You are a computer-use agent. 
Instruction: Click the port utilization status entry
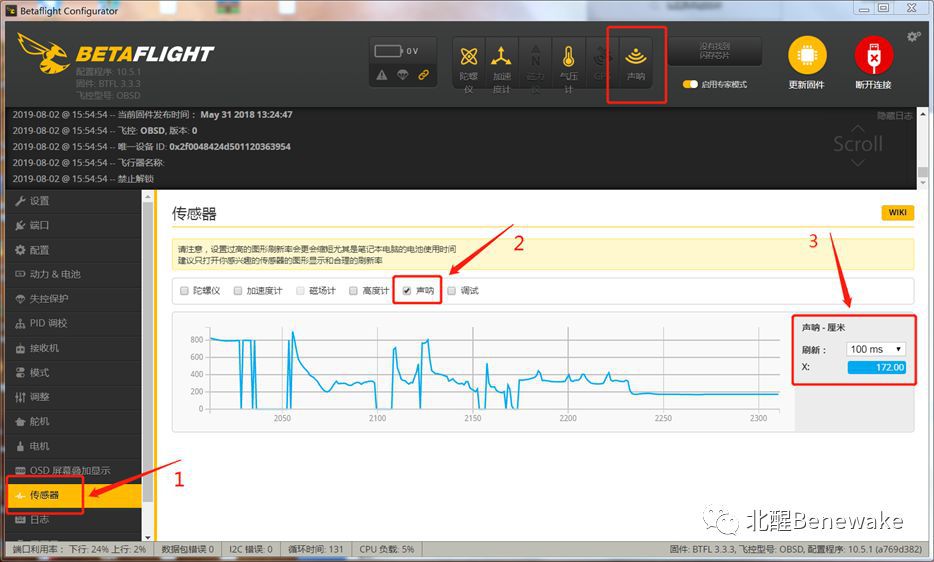point(79,549)
